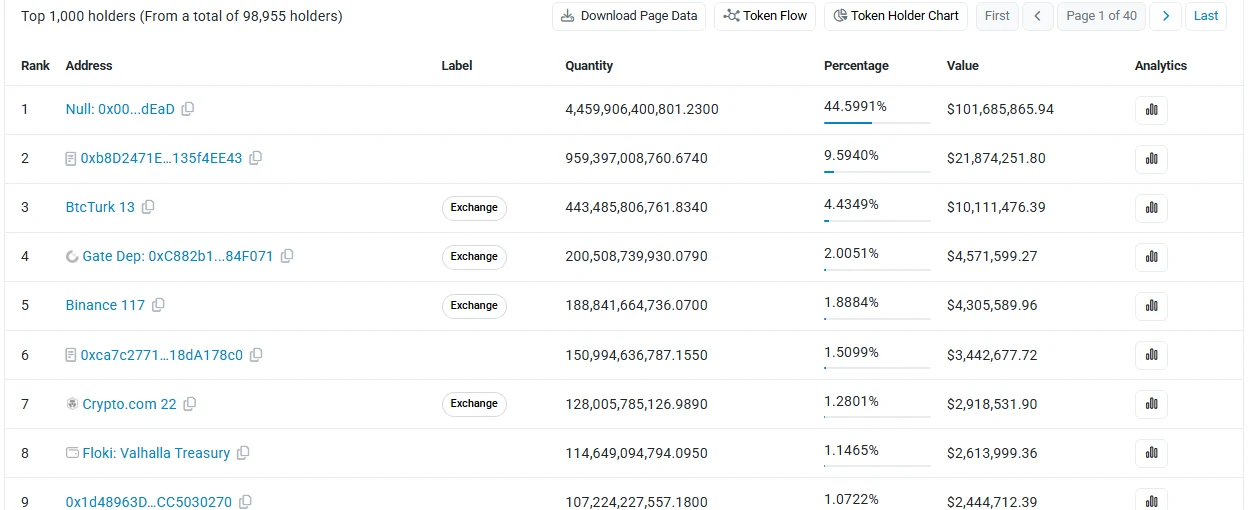Open address 0x1d48963D...CC5030270

click(x=149, y=502)
